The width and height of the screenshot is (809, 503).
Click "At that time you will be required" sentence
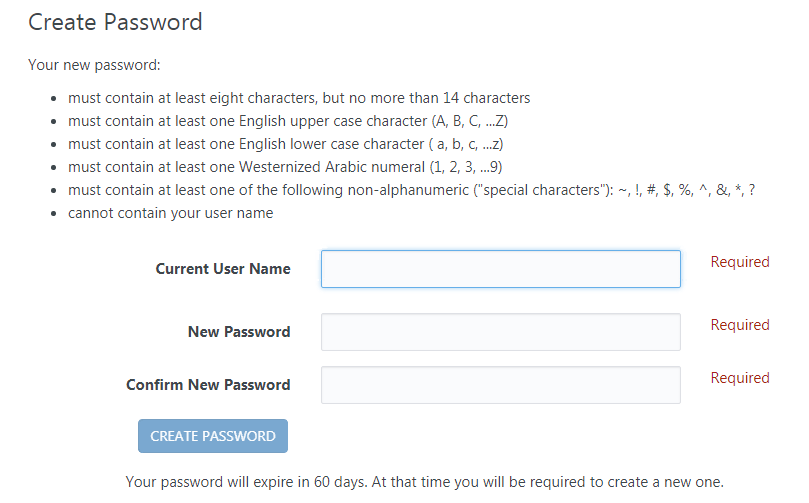[x=550, y=481]
